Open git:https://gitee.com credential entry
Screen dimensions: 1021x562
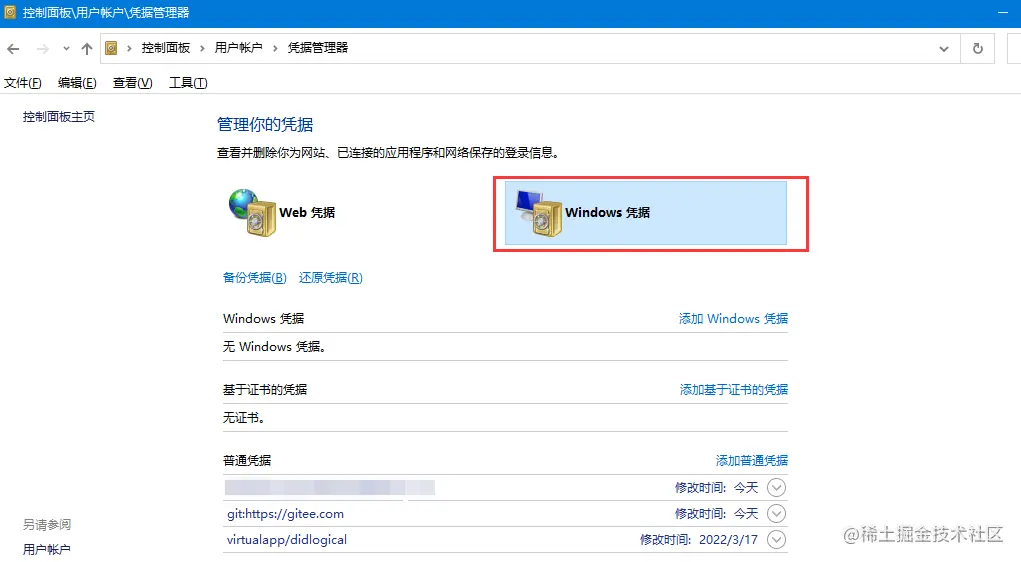click(285, 514)
